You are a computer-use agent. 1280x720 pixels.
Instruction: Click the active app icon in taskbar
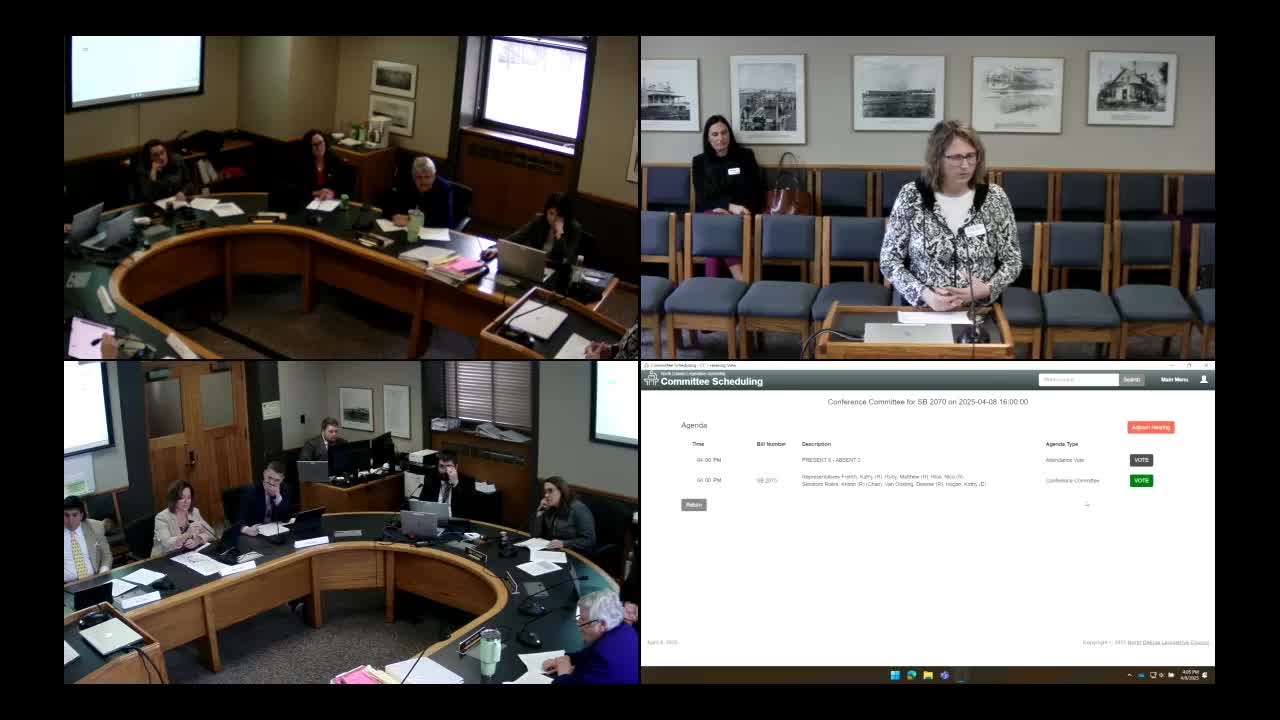click(x=960, y=675)
